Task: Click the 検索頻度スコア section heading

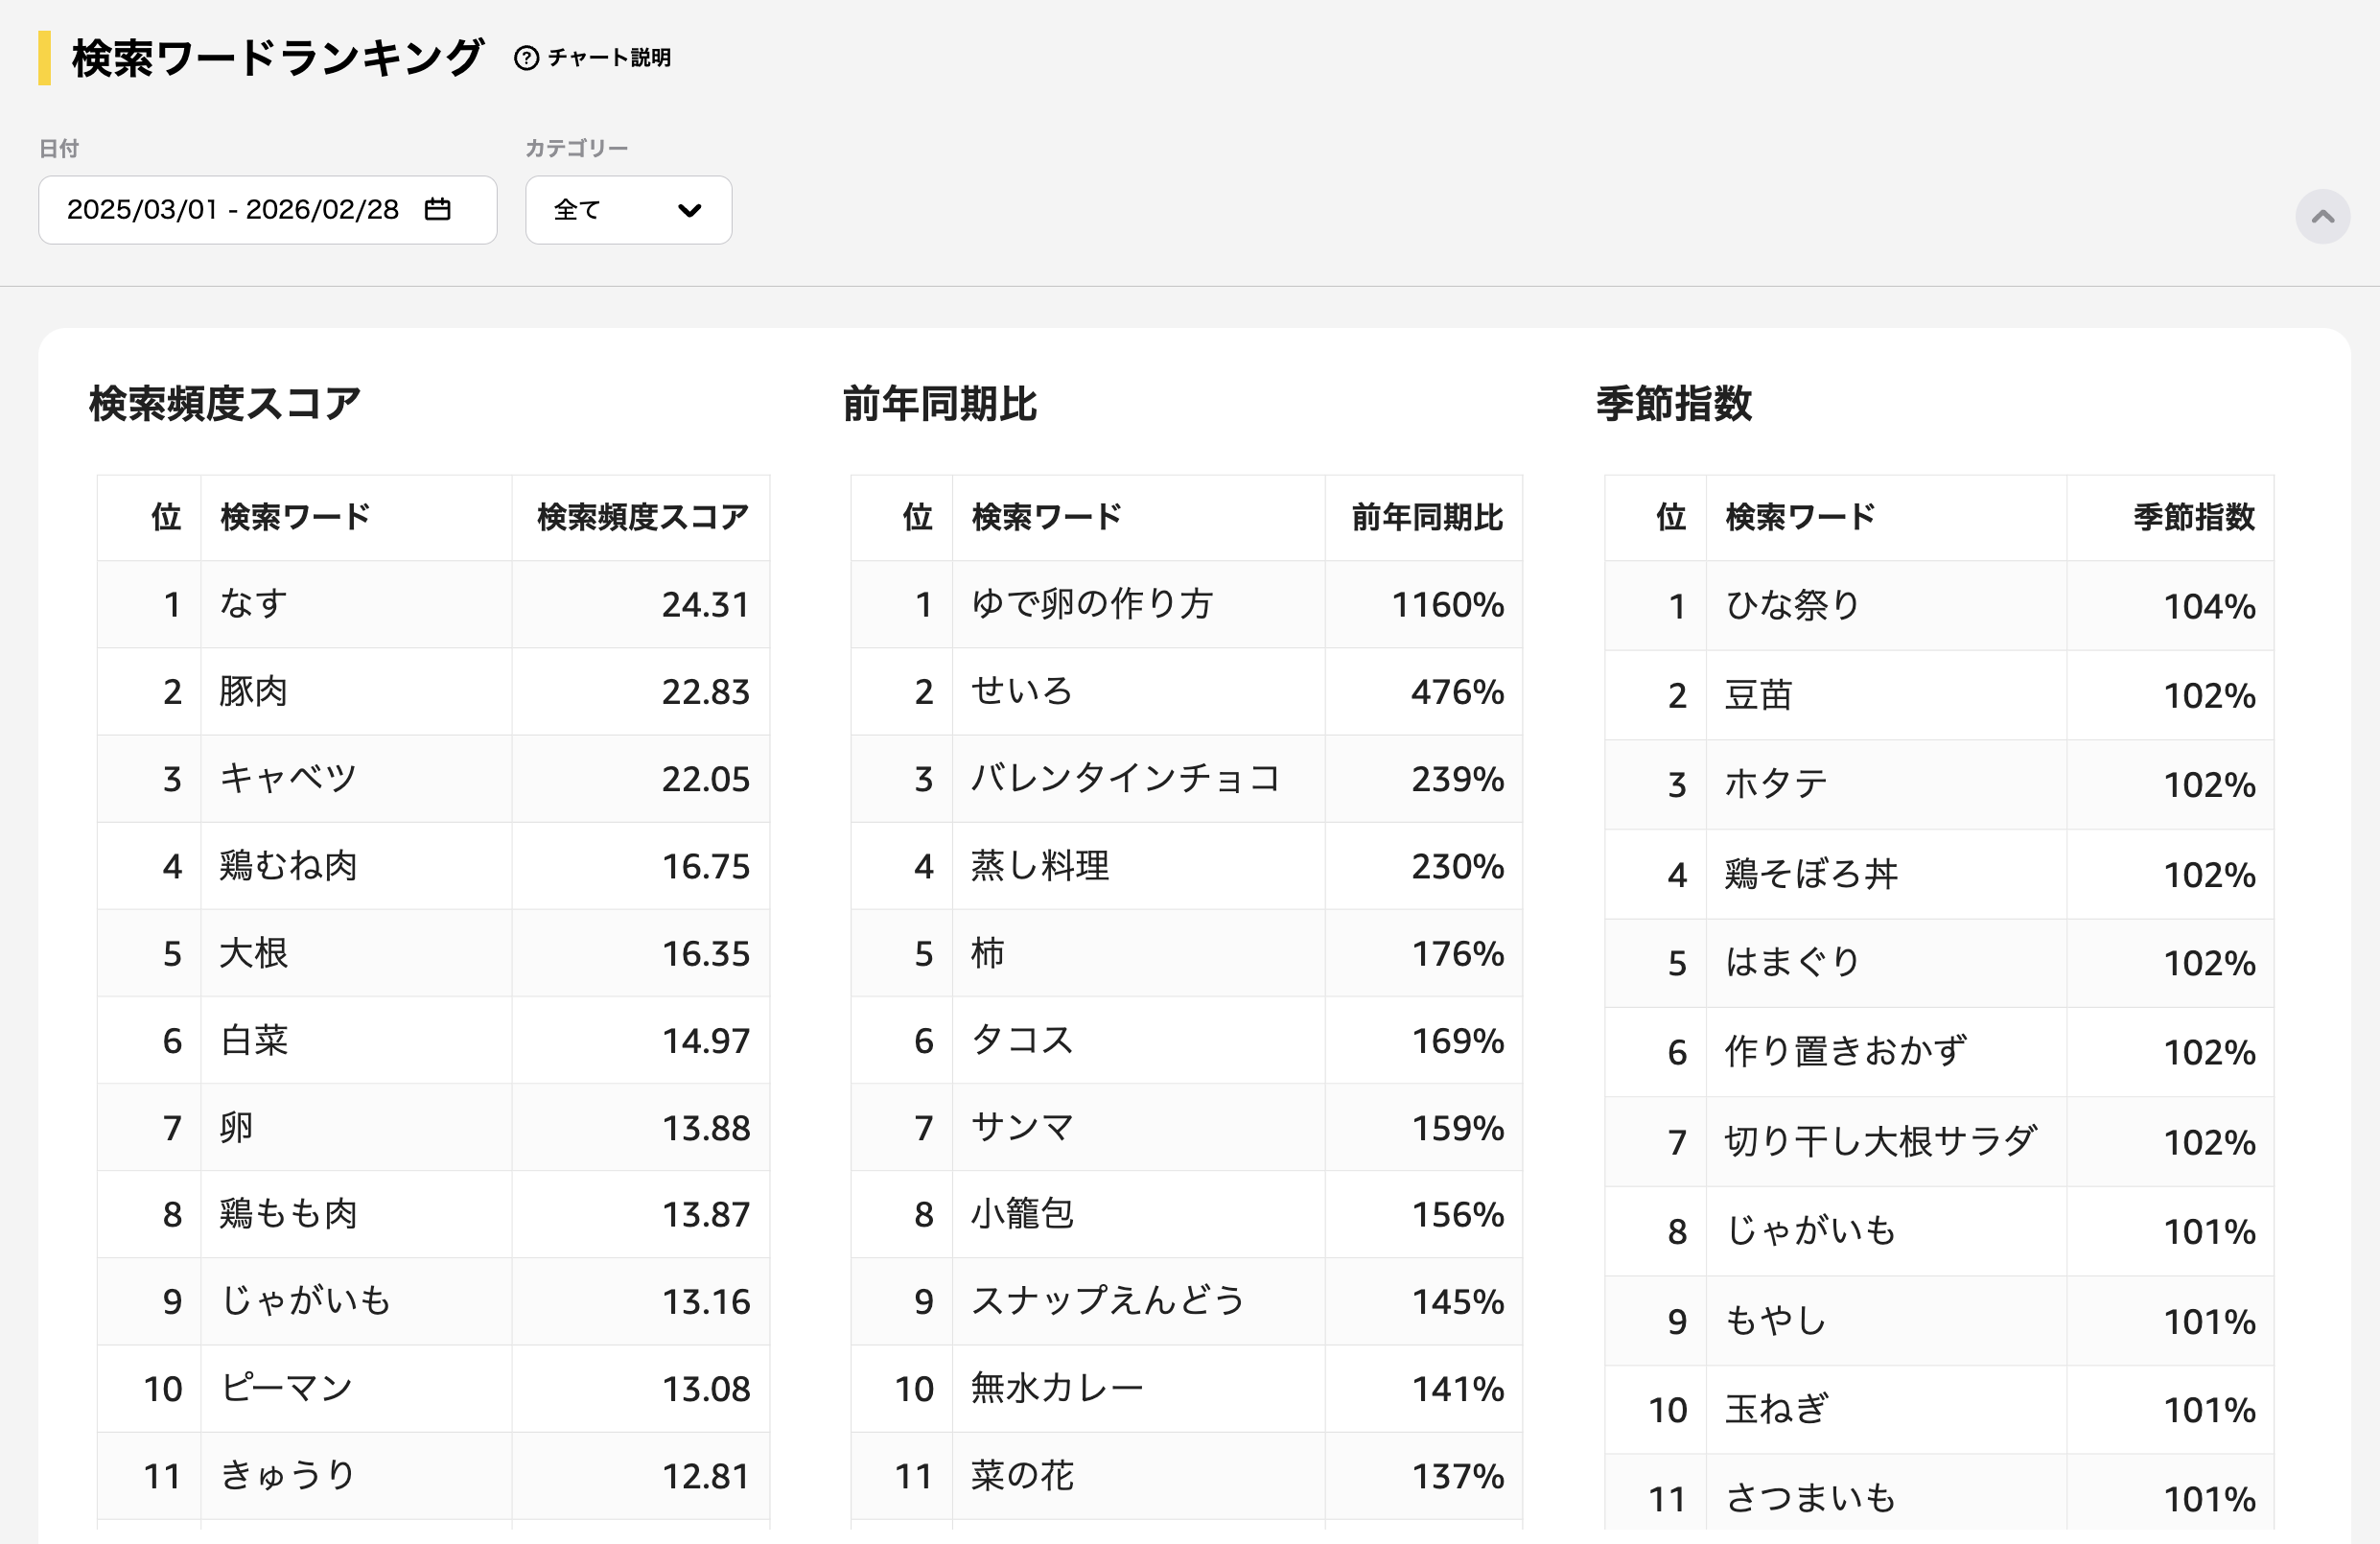Action: coord(225,404)
